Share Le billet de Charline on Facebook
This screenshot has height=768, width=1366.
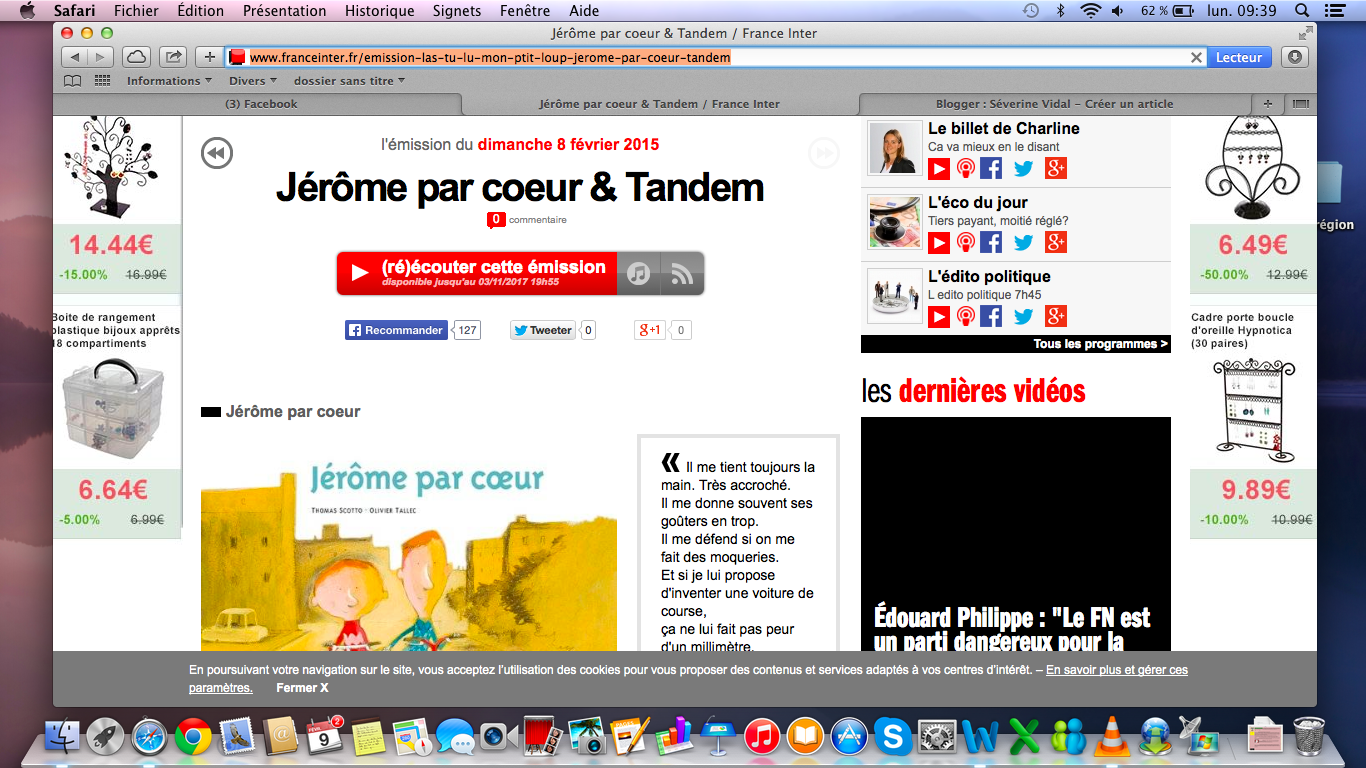(991, 168)
